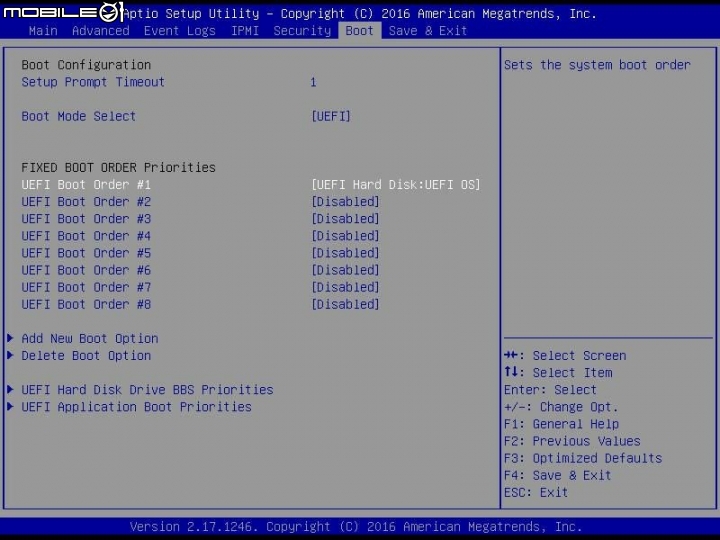
Task: Click the Select Item key hint
Action: (x=558, y=372)
